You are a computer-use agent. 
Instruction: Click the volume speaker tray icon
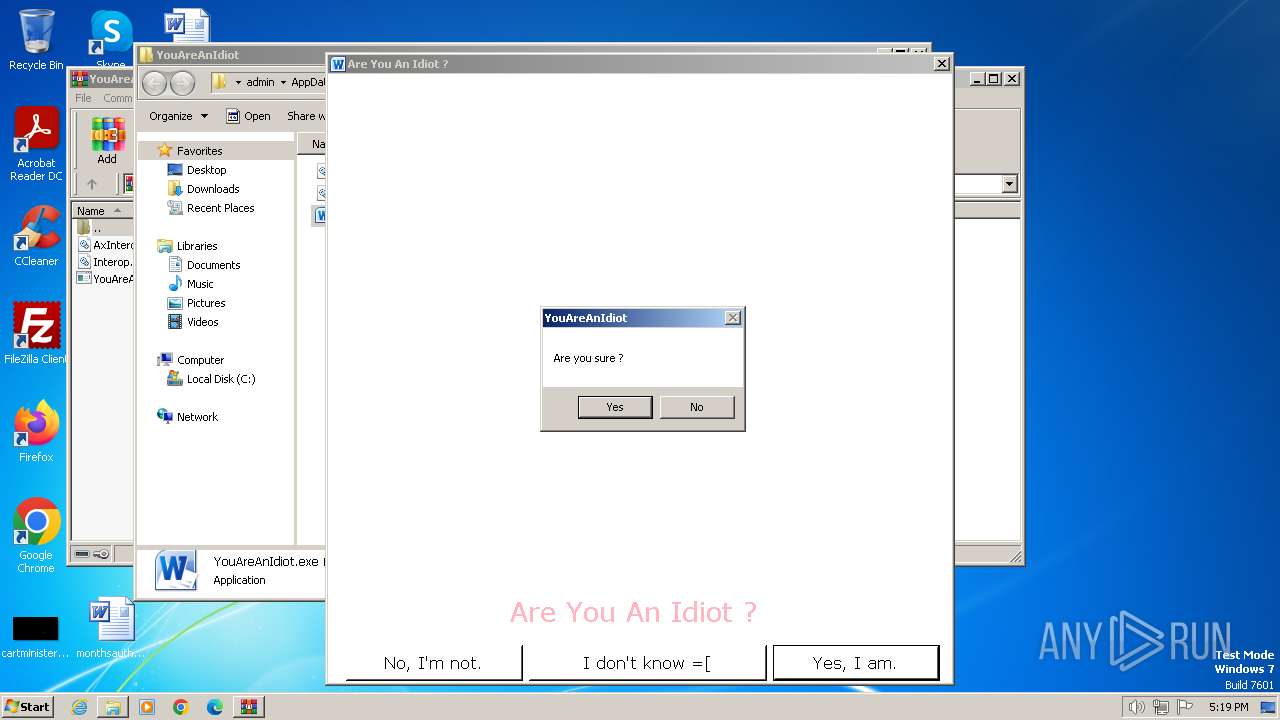[1137, 707]
